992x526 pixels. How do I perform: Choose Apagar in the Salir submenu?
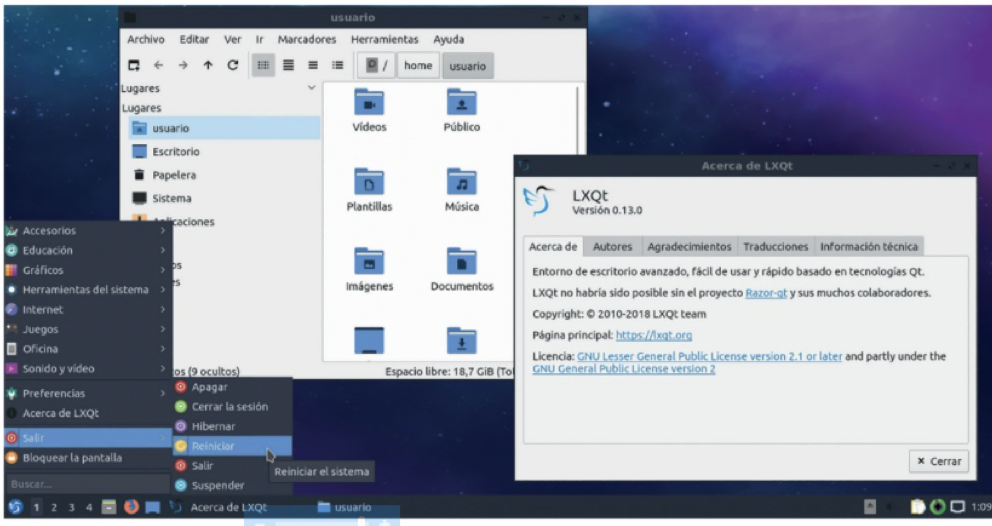[232, 387]
